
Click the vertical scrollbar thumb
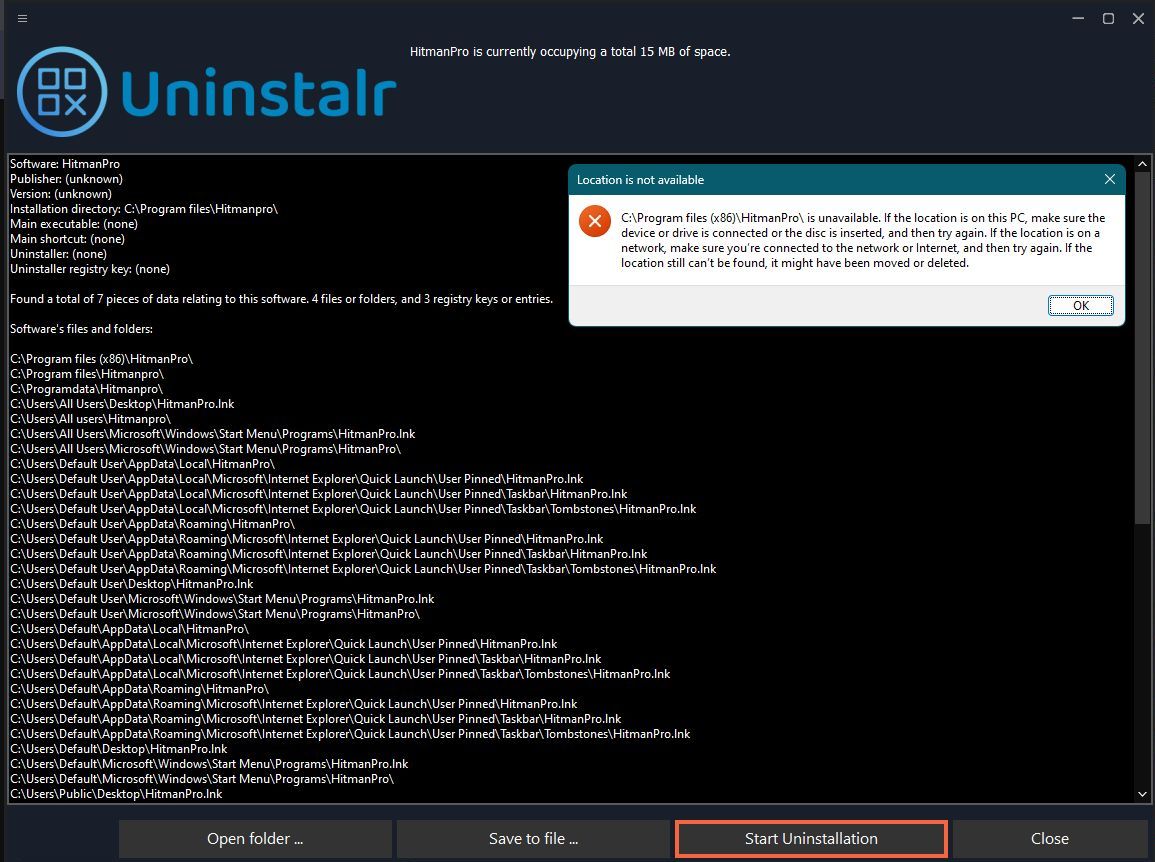tap(1142, 348)
